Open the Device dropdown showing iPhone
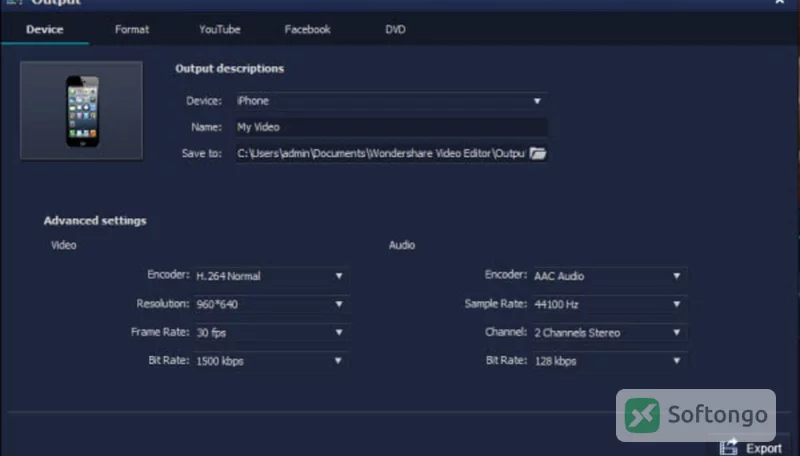This screenshot has height=456, width=800. pos(391,101)
